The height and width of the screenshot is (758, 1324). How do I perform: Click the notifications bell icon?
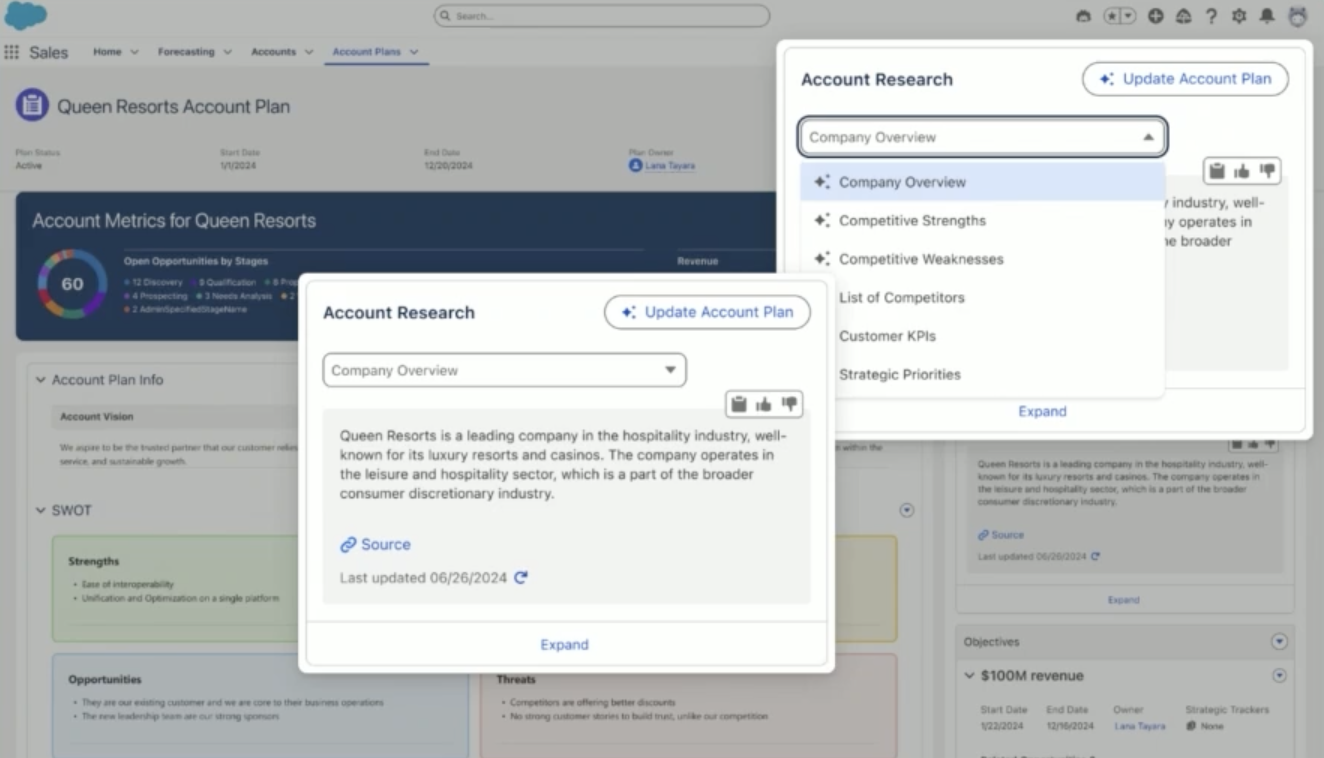[1267, 16]
